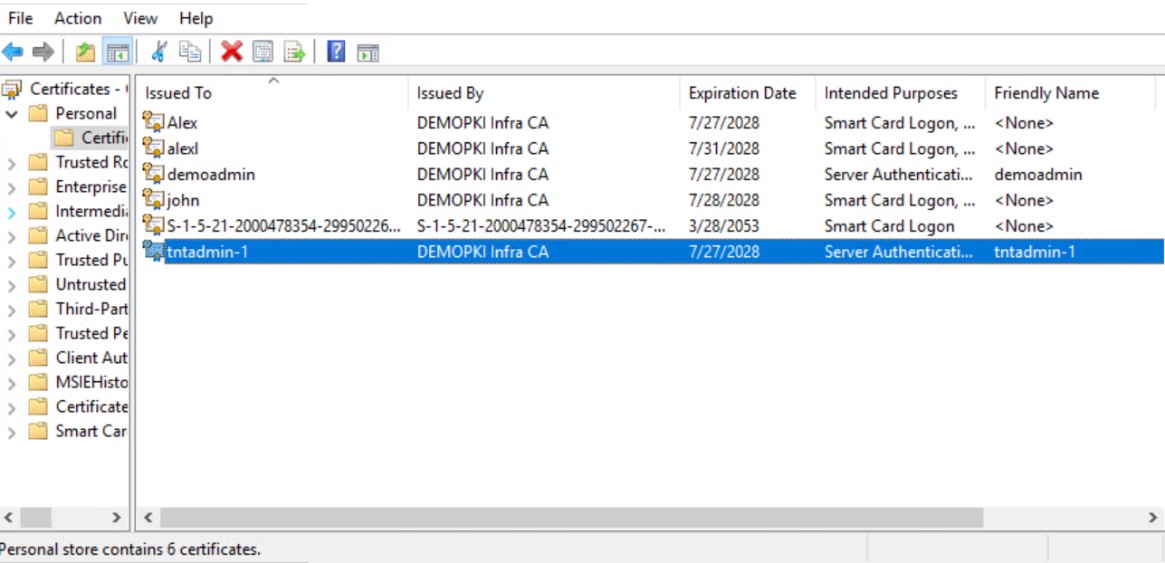Collapse the Personal folder node
The width and height of the screenshot is (1165, 563).
coord(11,114)
